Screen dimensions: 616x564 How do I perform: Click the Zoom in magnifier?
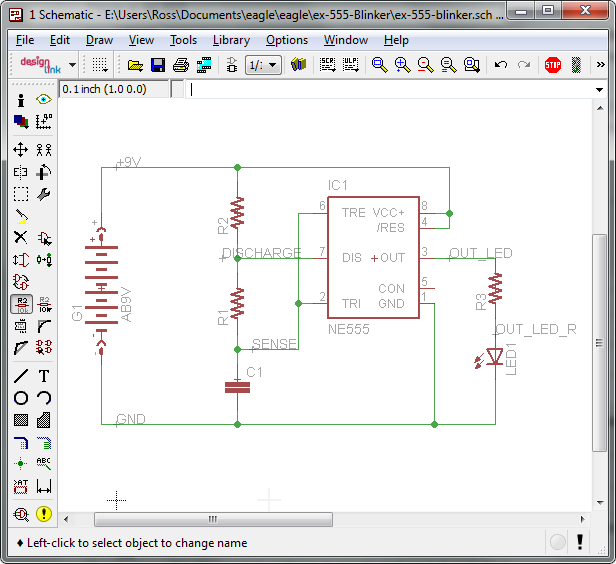tap(403, 65)
